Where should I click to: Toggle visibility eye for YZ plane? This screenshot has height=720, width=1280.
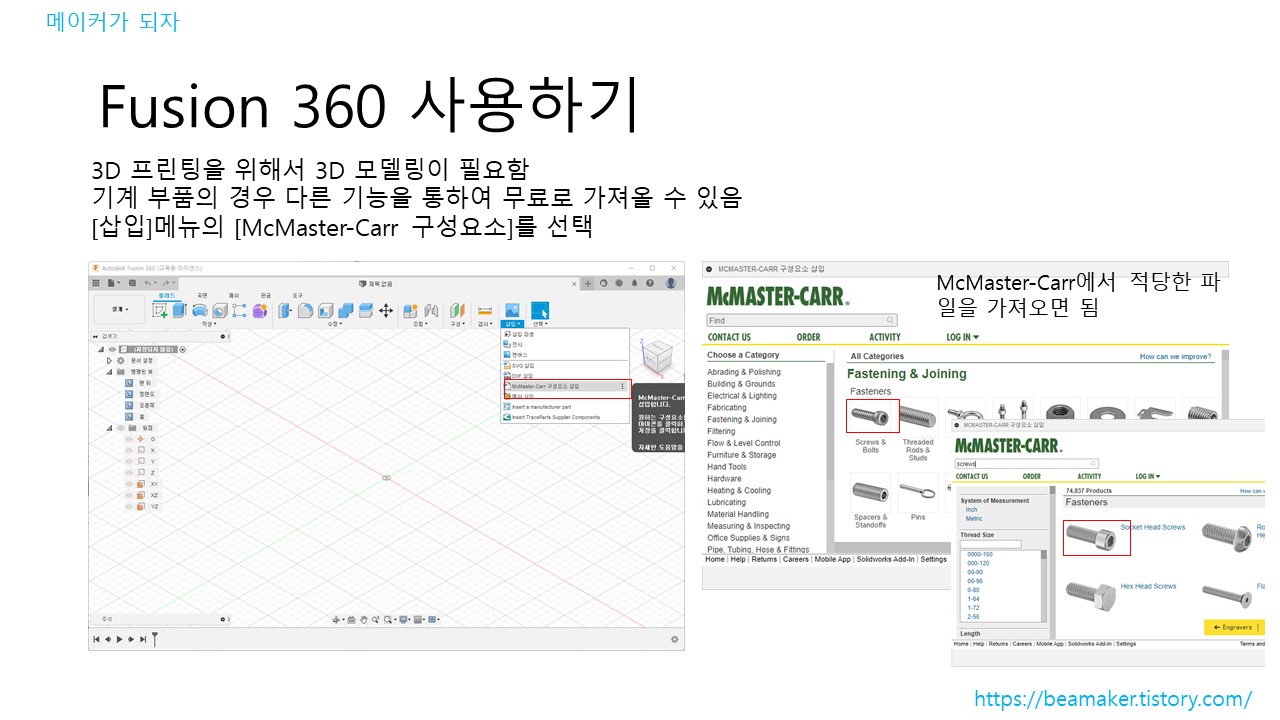[129, 506]
